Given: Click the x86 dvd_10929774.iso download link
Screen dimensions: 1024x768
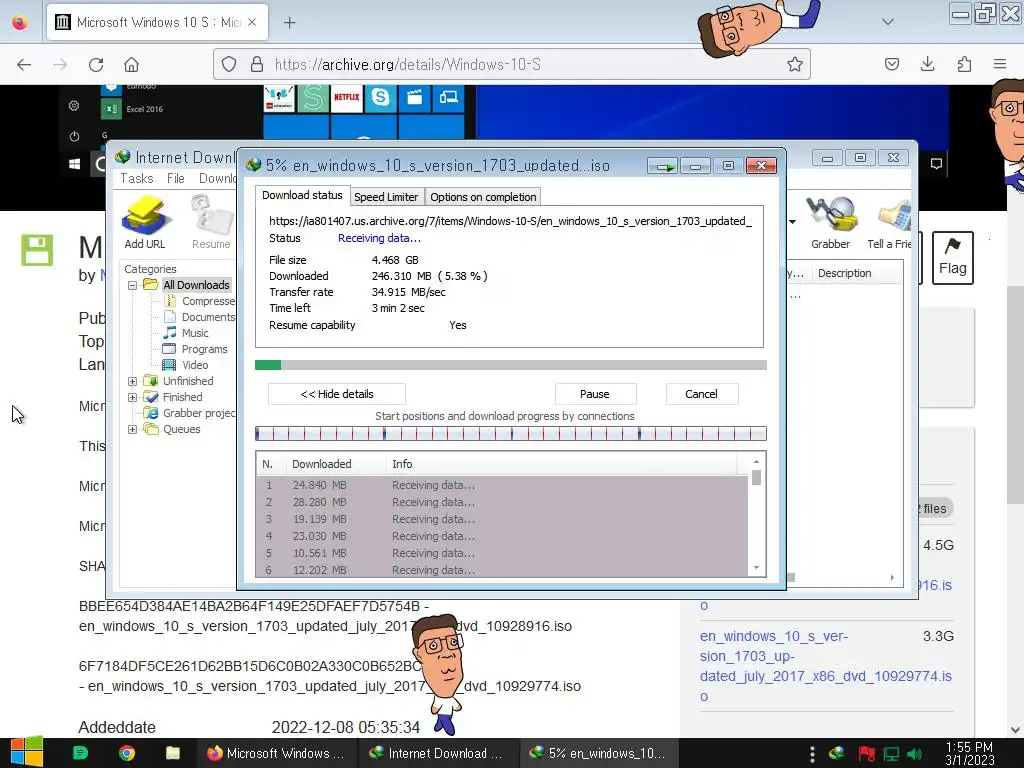Looking at the screenshot, I should [x=825, y=666].
